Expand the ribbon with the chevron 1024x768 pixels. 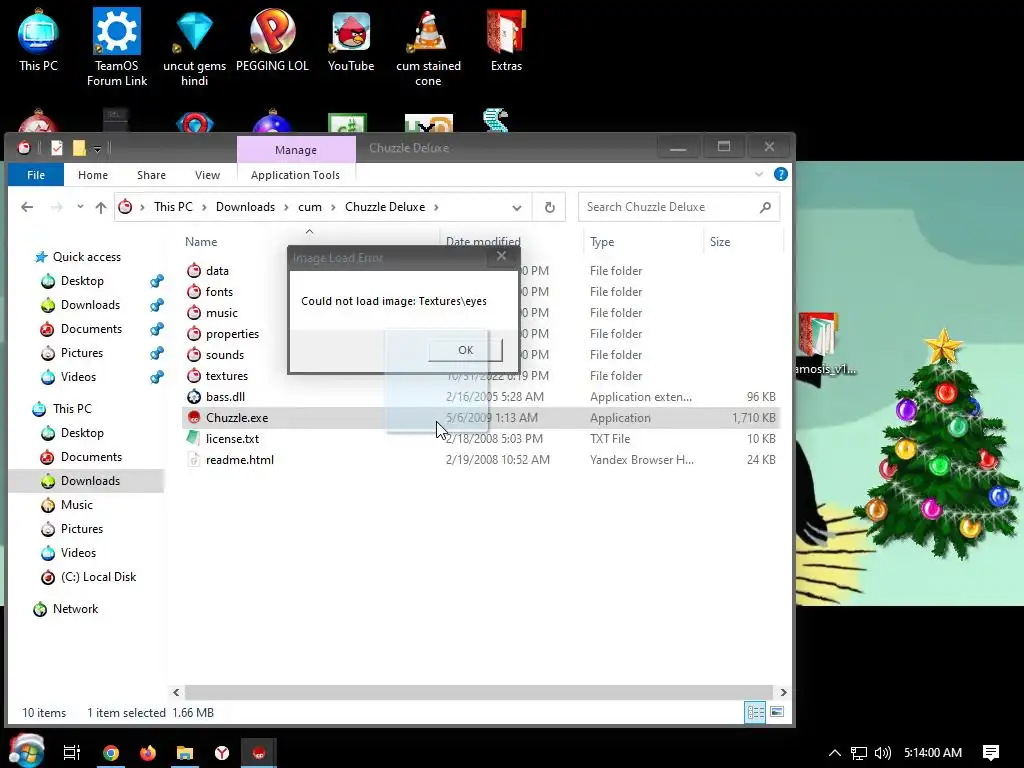(759, 174)
